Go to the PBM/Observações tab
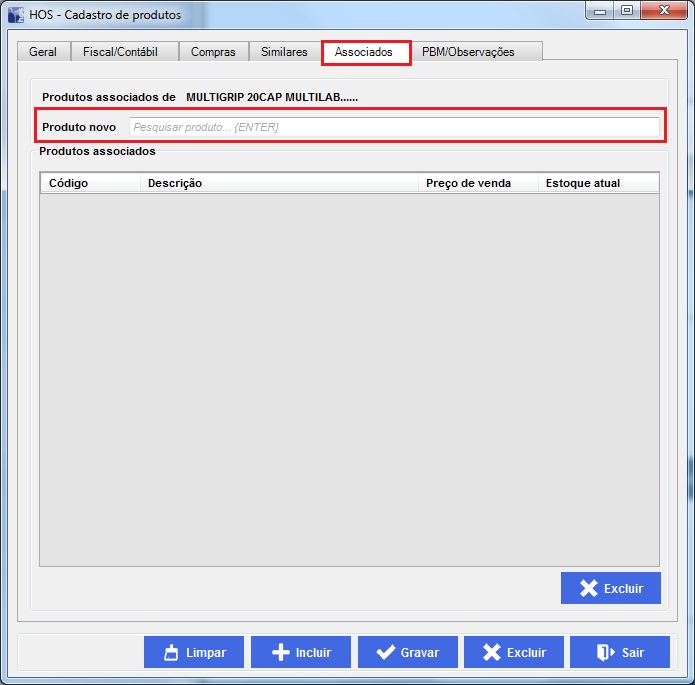Image resolution: width=695 pixels, height=685 pixels. 468,52
